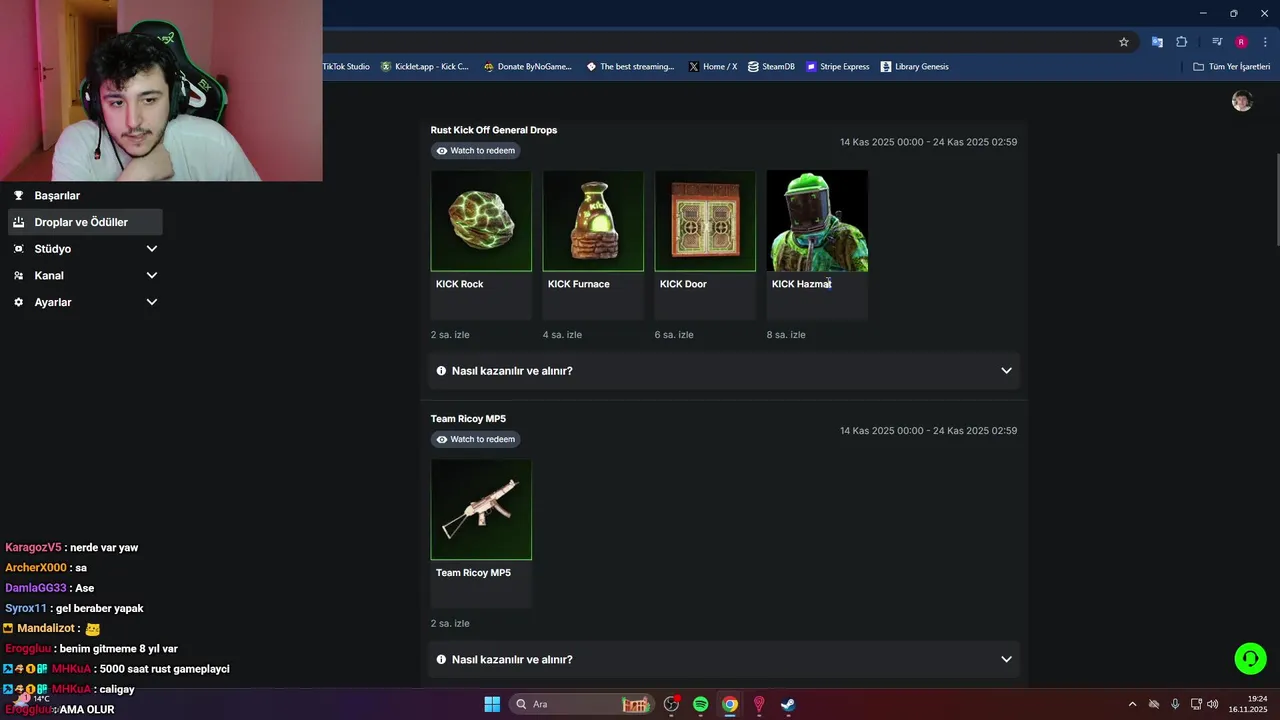1280x720 pixels.
Task: Click the KICK Furnace drop image
Action: click(593, 221)
